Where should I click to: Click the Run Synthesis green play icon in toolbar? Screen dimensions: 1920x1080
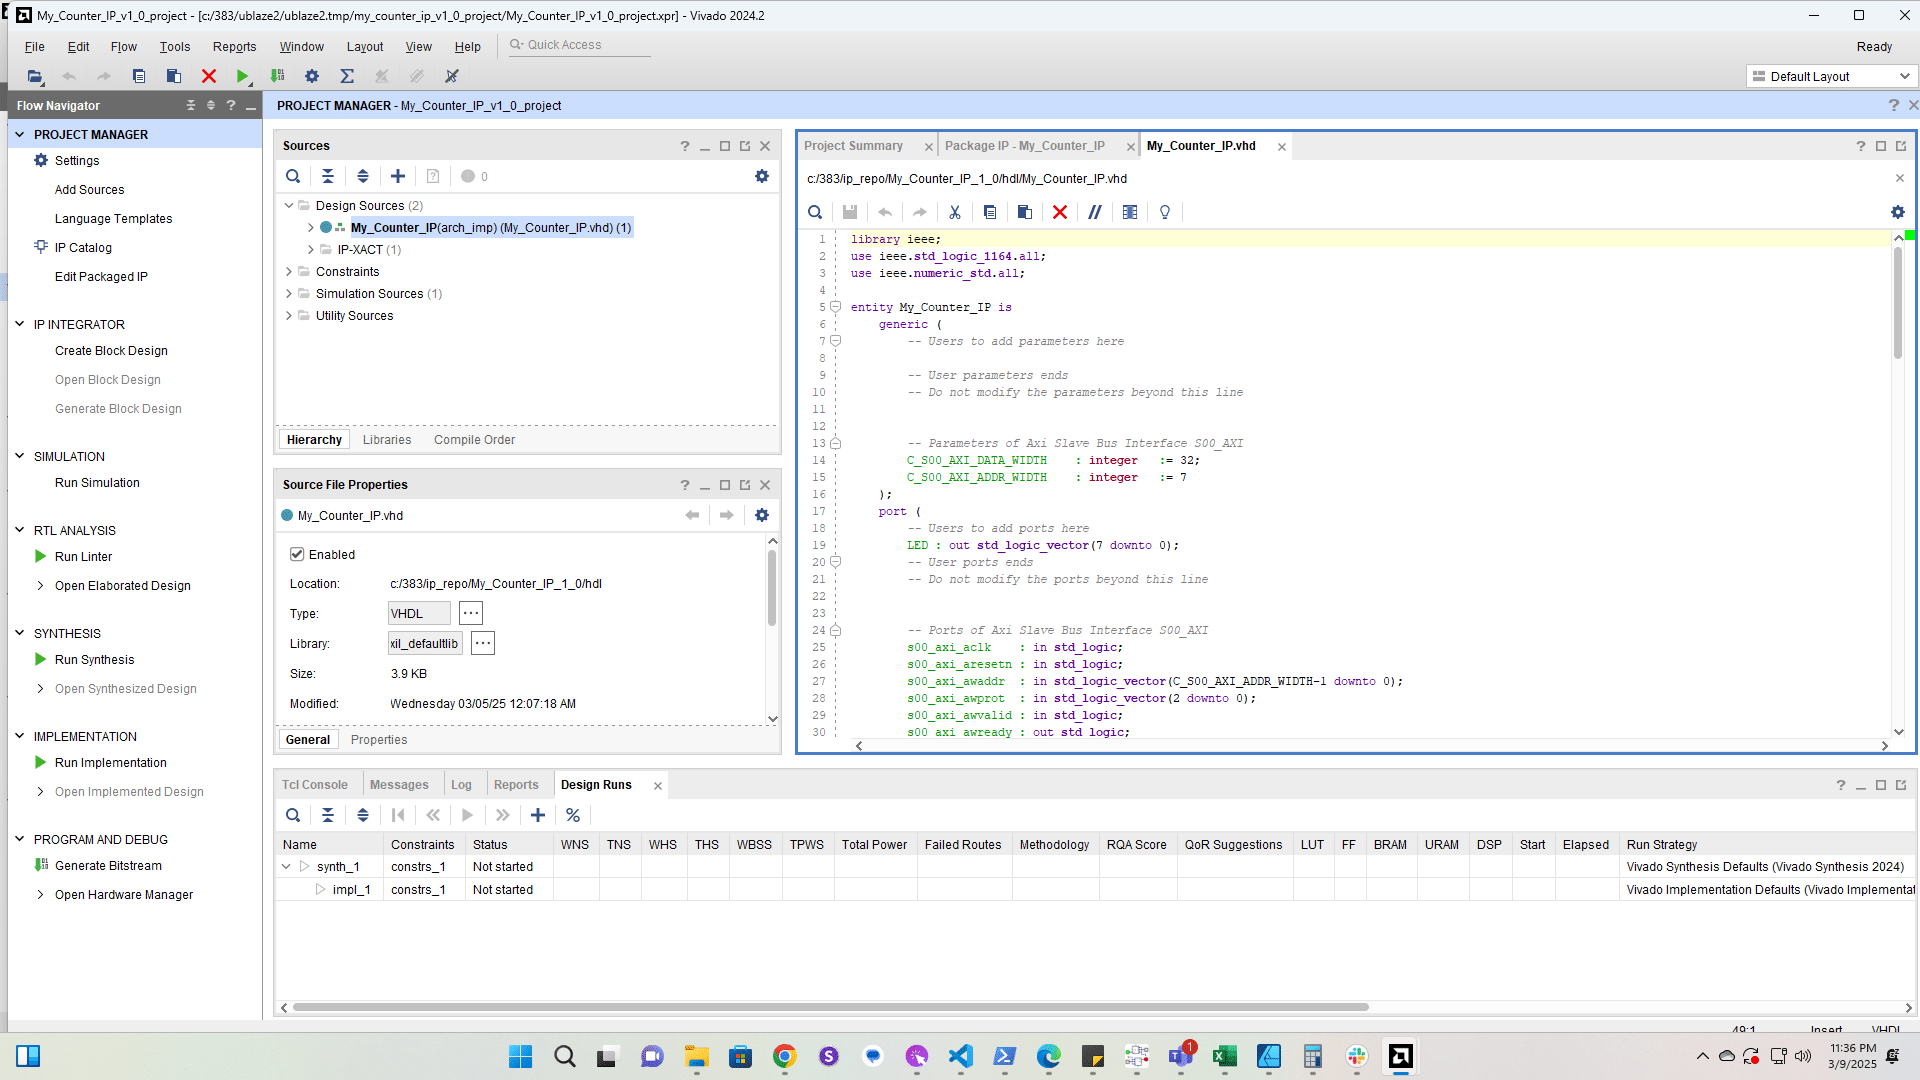coord(242,76)
